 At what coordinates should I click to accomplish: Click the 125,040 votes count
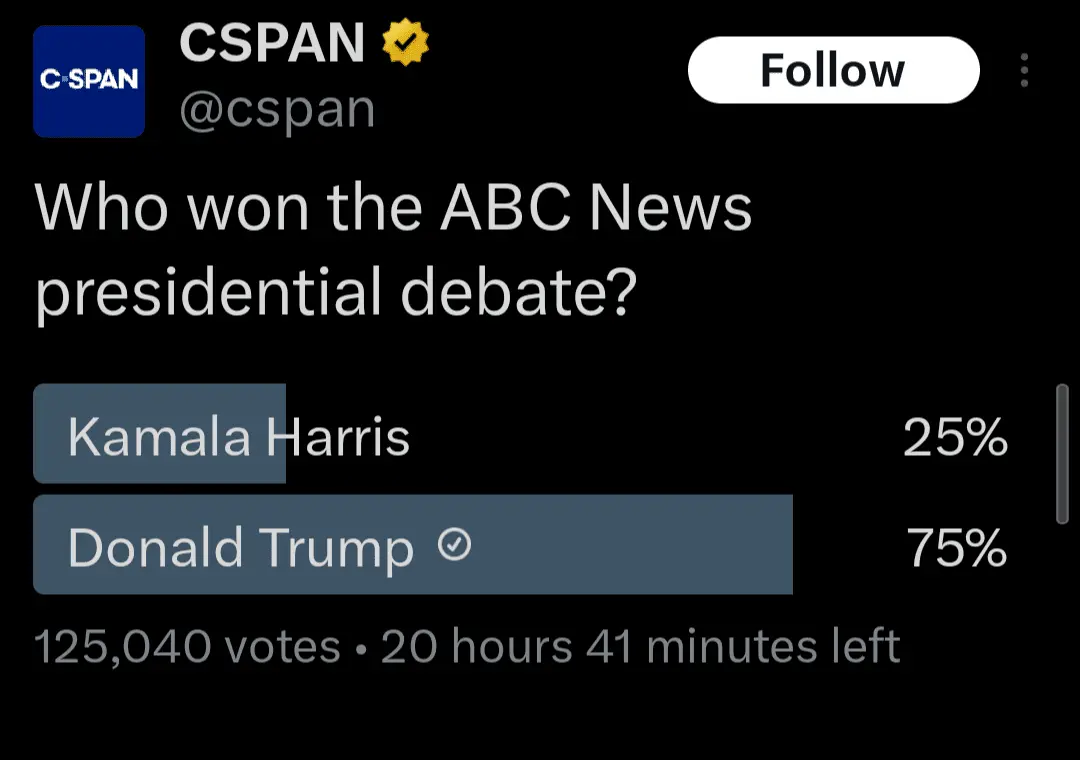187,647
